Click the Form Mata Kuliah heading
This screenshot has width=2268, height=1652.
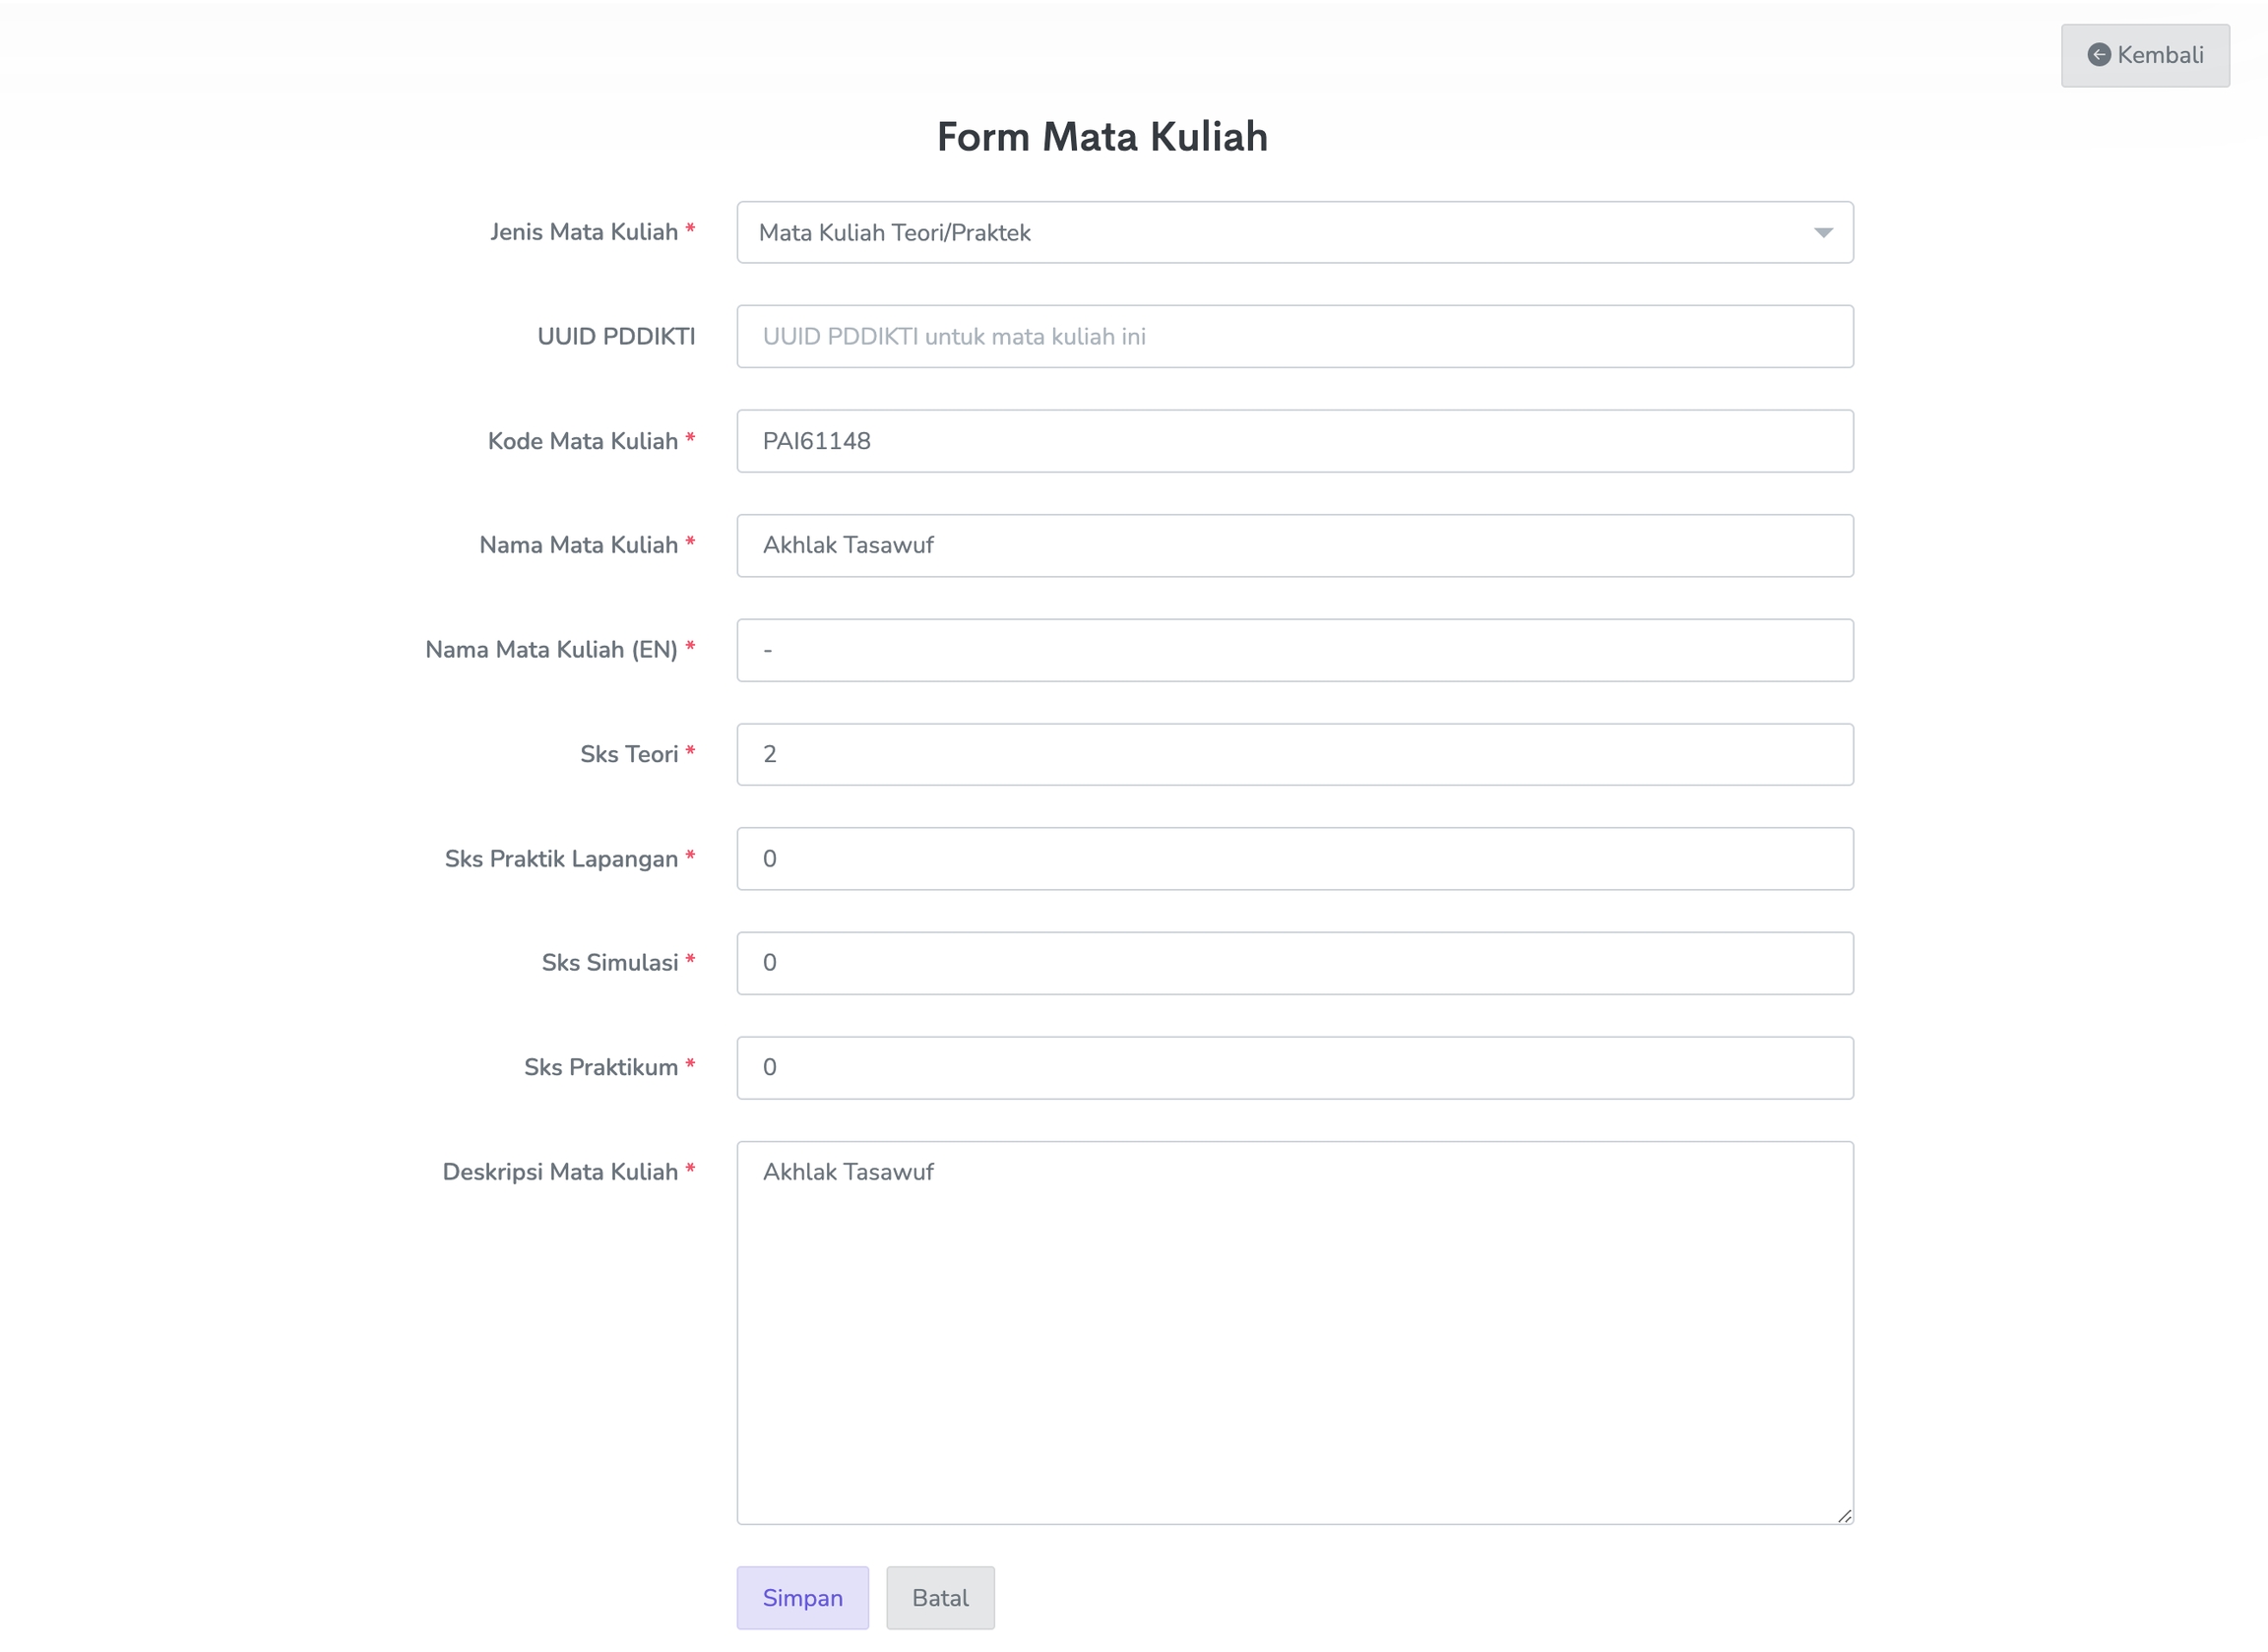pyautogui.click(x=1102, y=137)
